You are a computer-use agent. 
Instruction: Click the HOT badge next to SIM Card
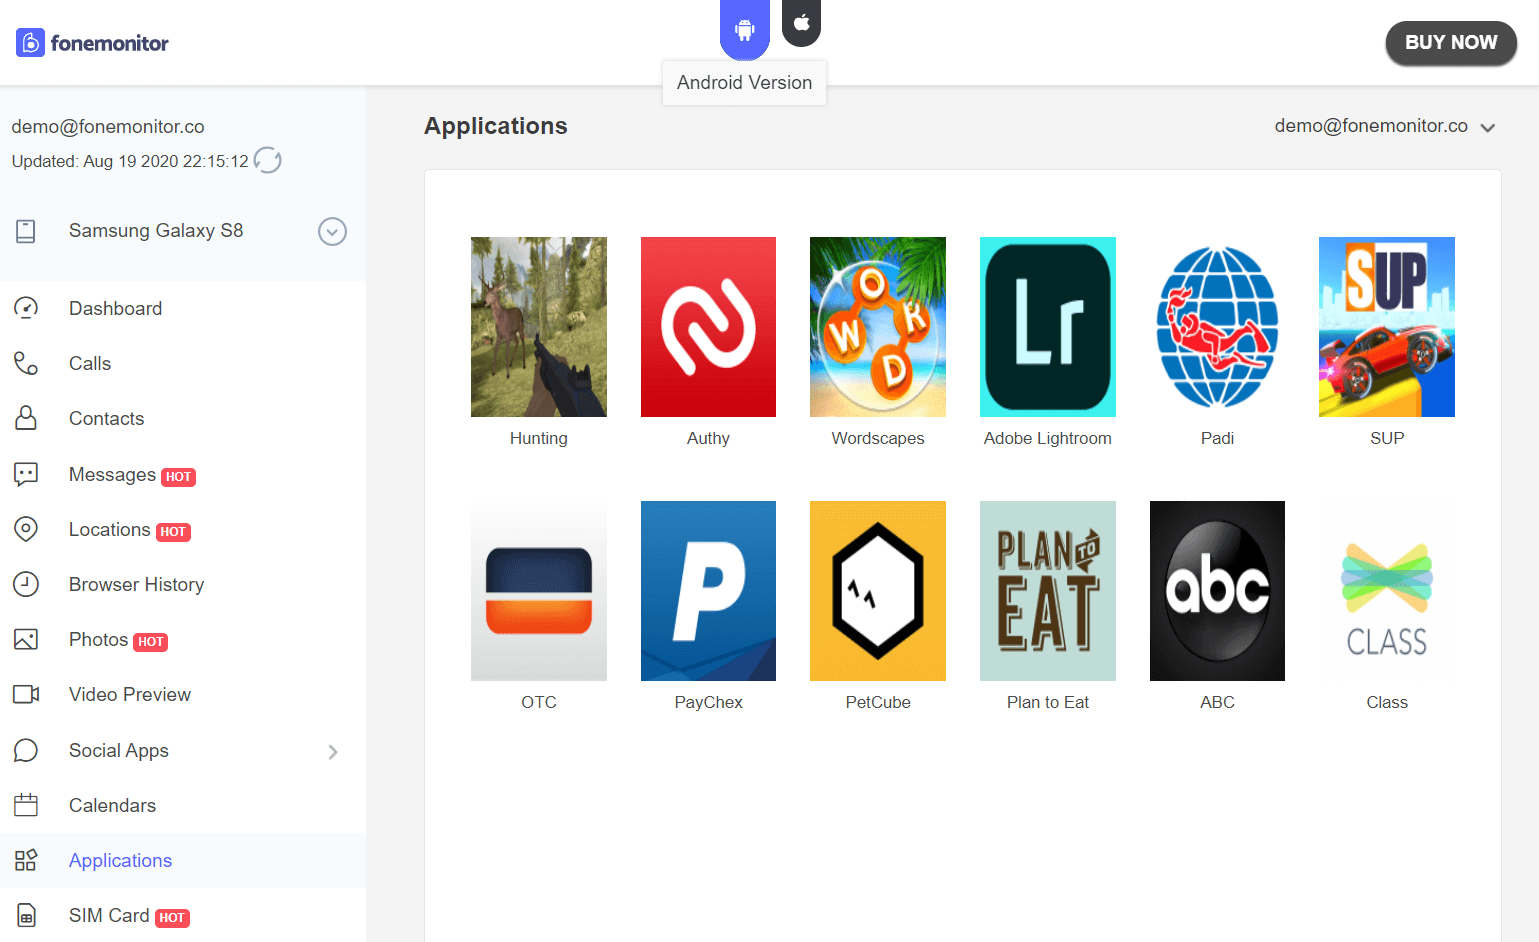click(x=172, y=918)
